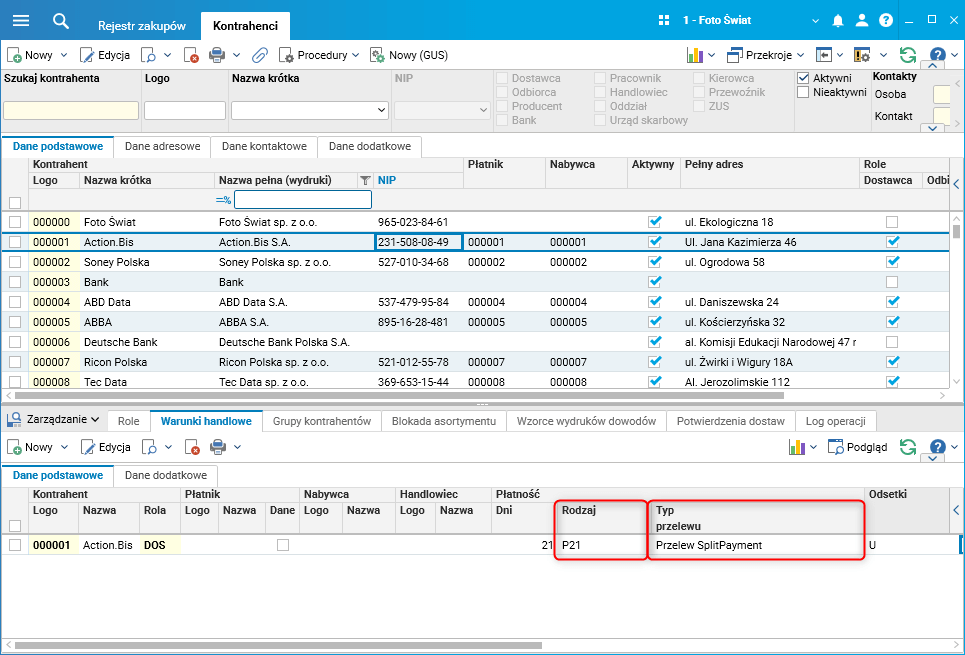
Task: Tick the row checkbox for Soney Polska
Action: coord(15,262)
